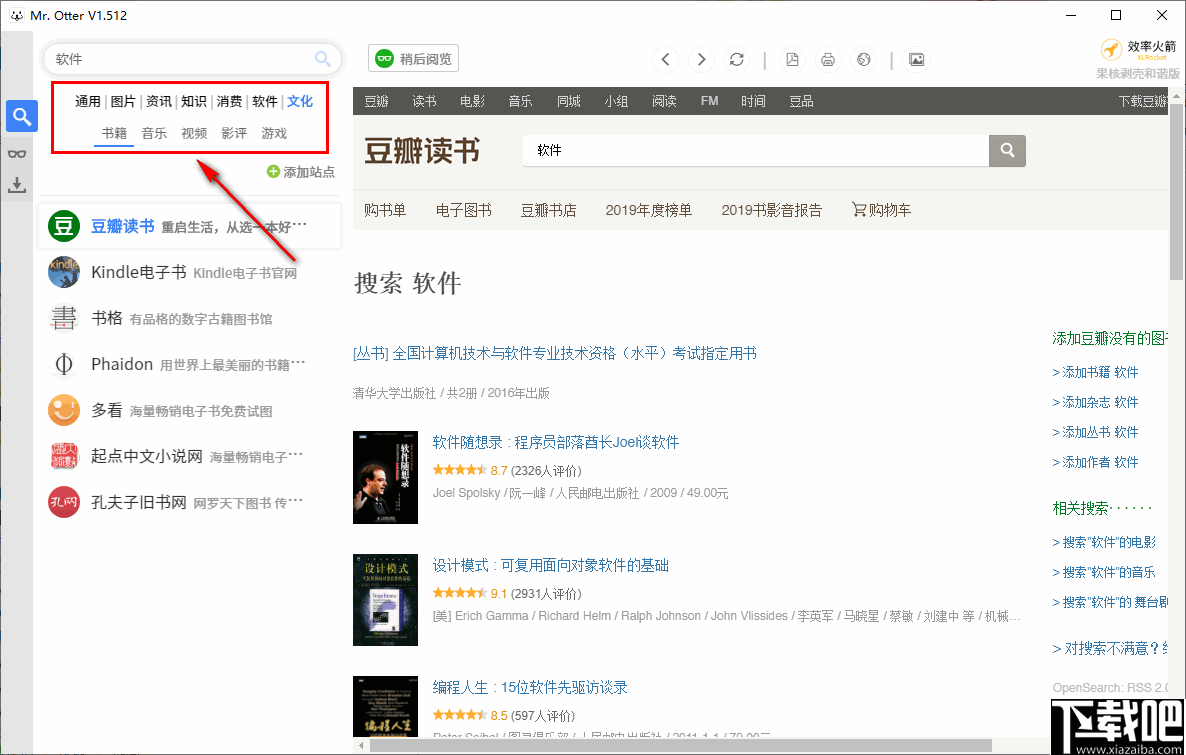
Task: Open 电影 in the Douban top nav
Action: [x=472, y=101]
